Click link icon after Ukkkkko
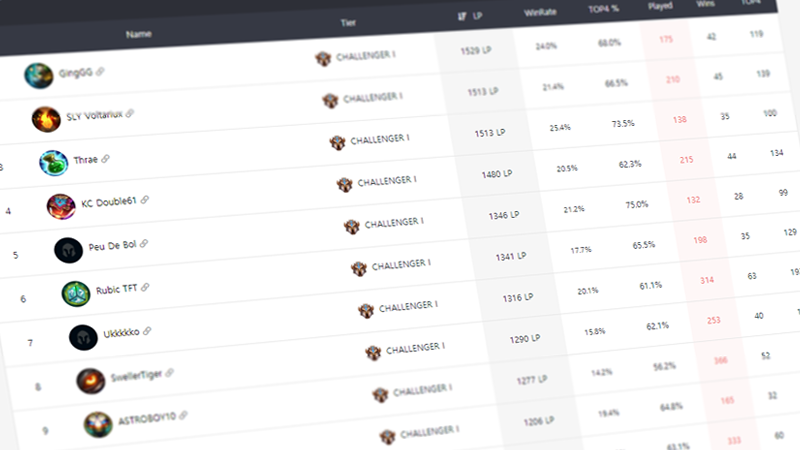 147,331
